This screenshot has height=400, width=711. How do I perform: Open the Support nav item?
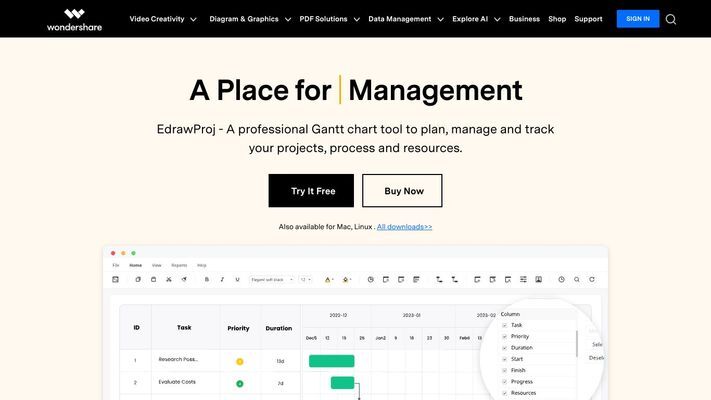[588, 19]
